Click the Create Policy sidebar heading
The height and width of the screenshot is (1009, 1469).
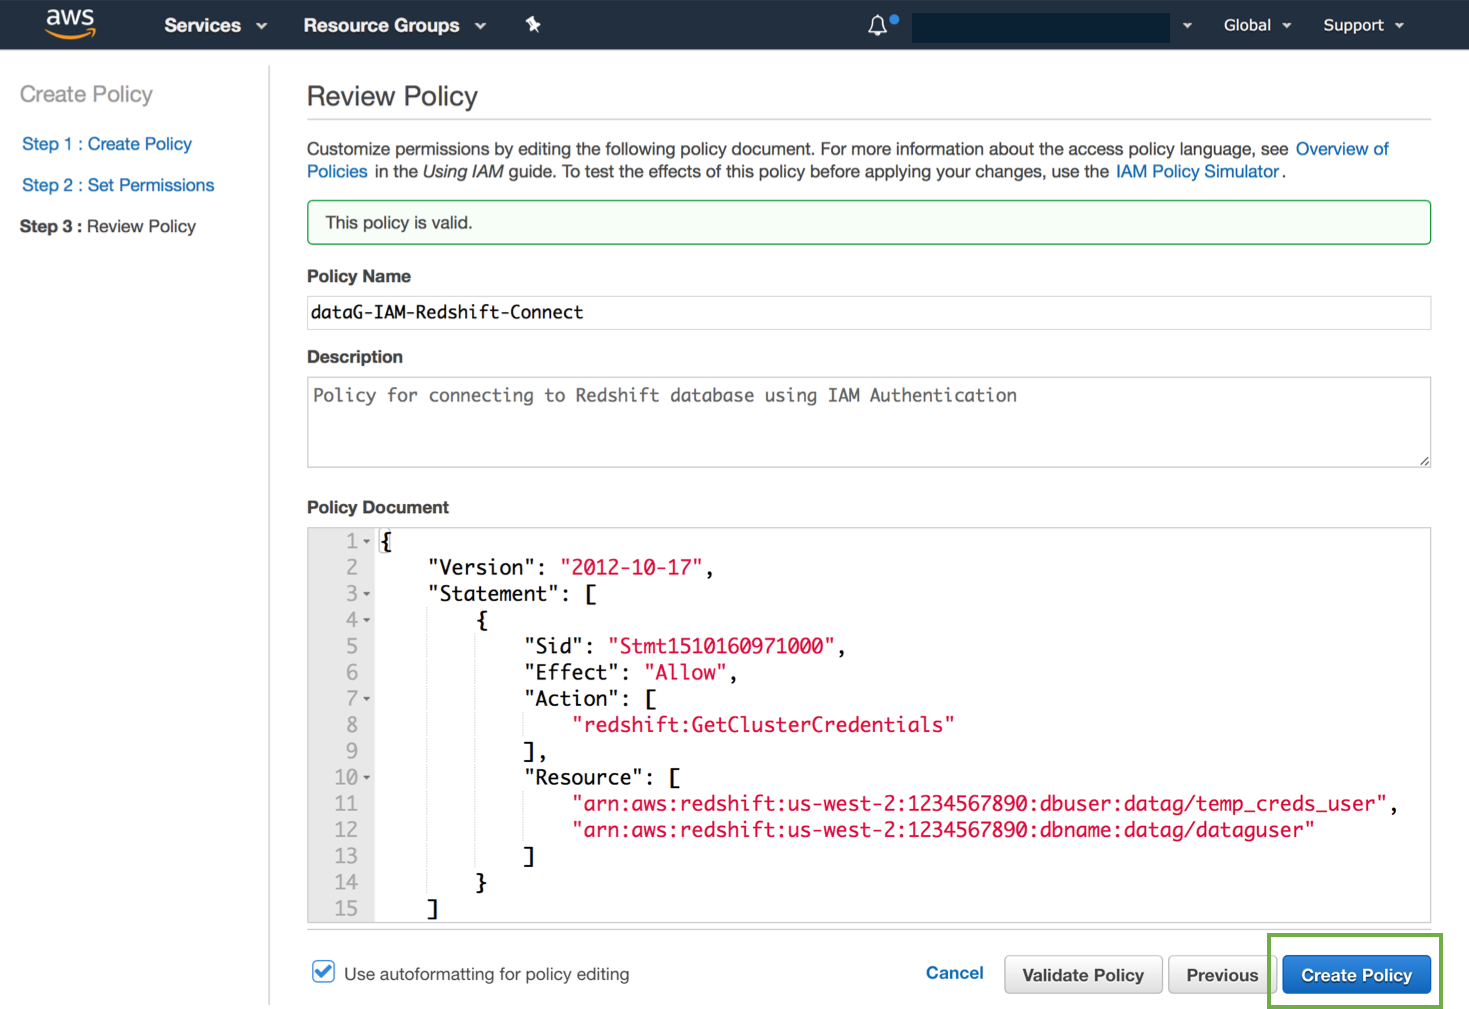pyautogui.click(x=86, y=94)
